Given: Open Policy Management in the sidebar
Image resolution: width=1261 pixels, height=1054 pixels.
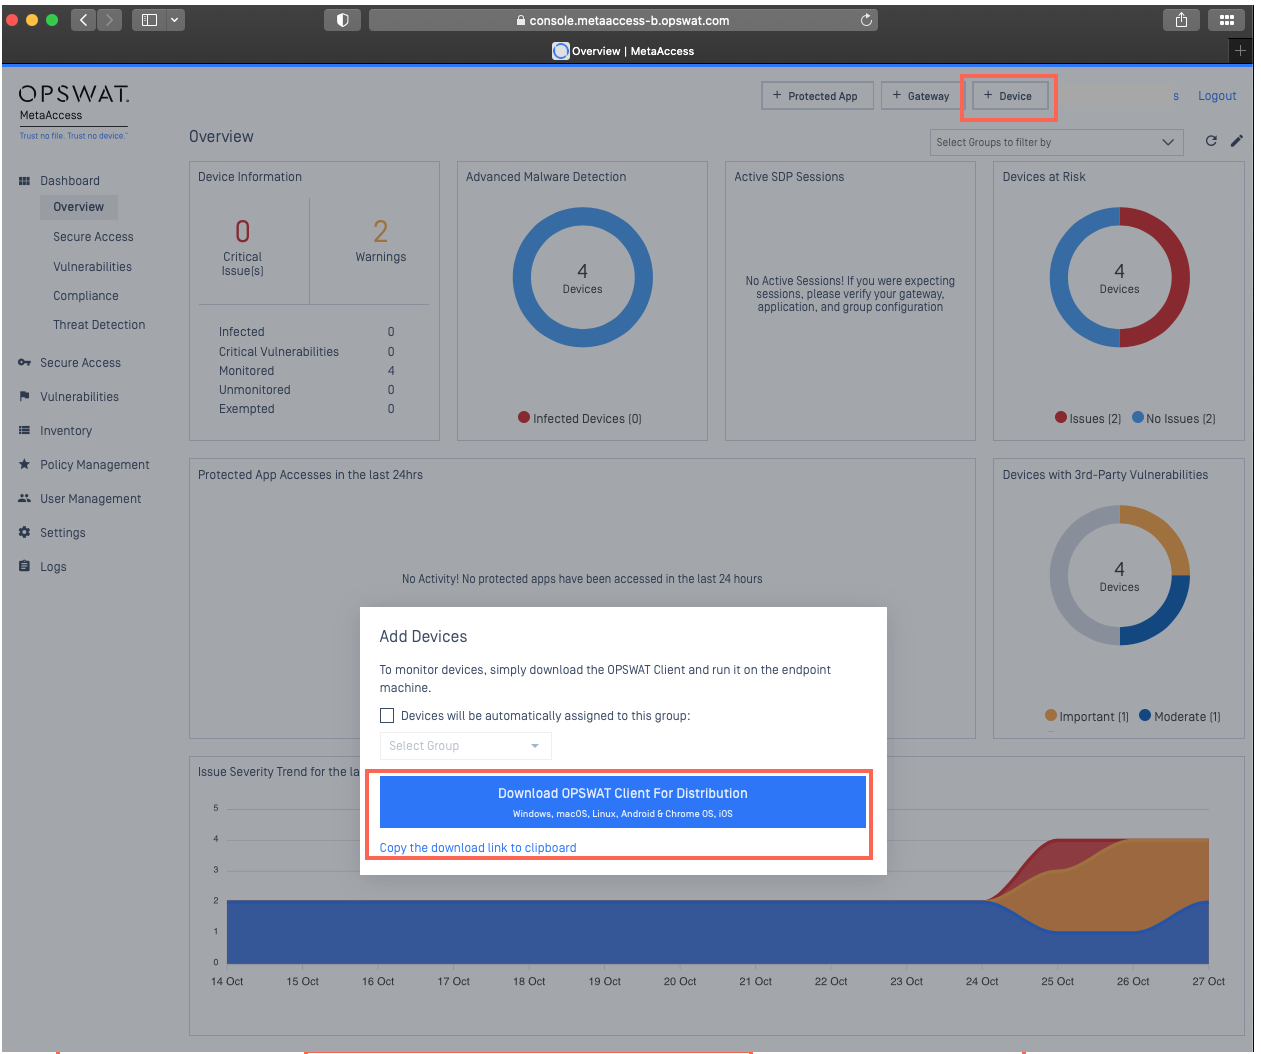Looking at the screenshot, I should click(x=95, y=465).
